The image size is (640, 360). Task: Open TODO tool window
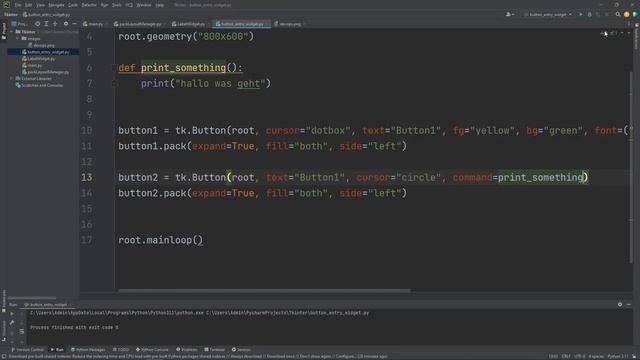coord(121,350)
